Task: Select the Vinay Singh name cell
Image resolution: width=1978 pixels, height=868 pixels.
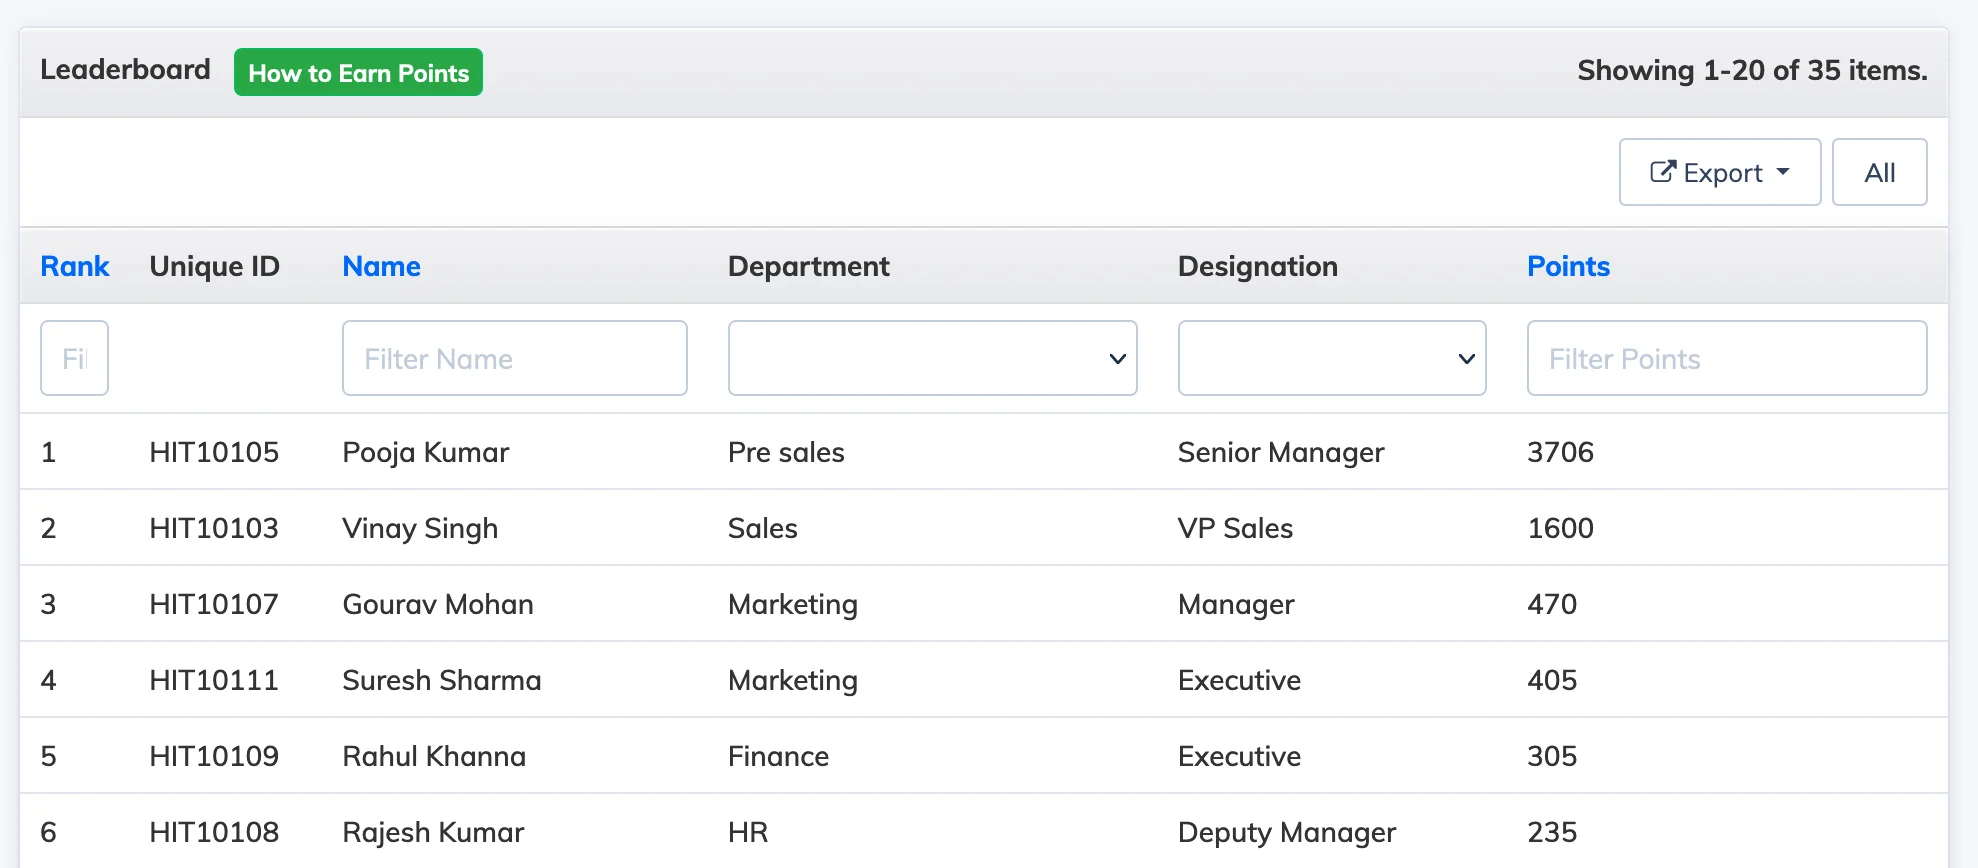Action: 420,528
